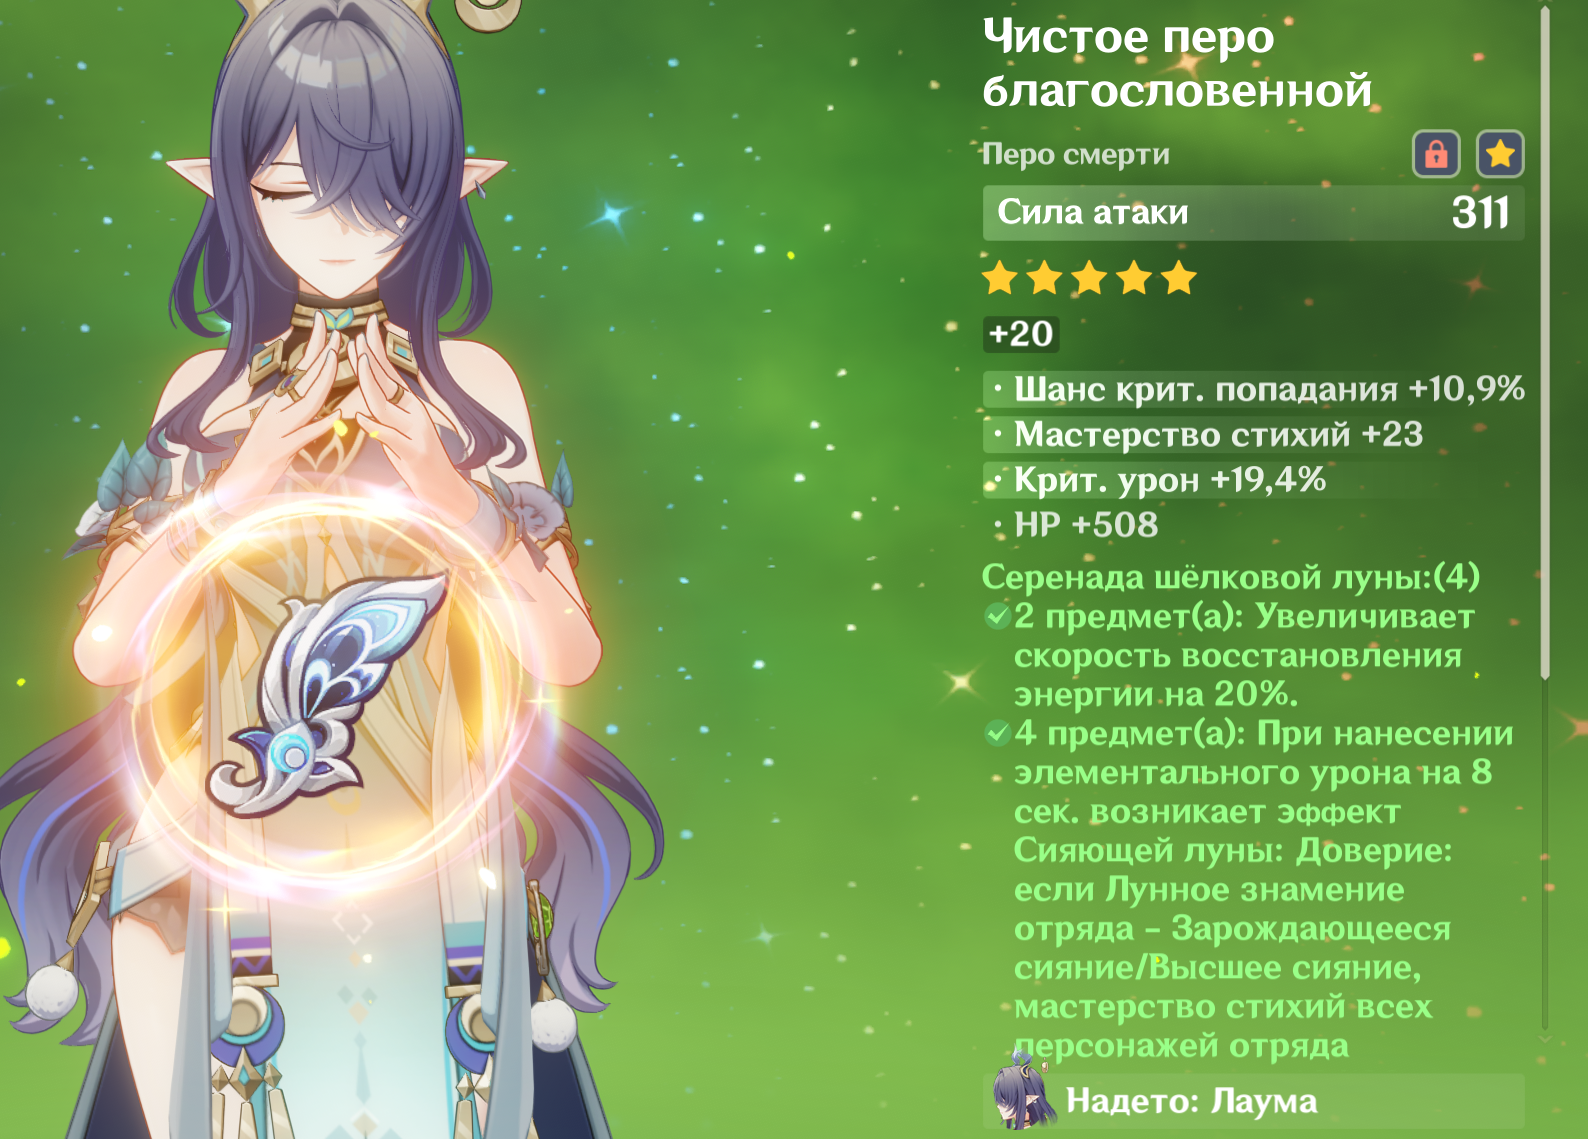
Task: Select the Шанс крит. попадания substat
Action: (1254, 388)
